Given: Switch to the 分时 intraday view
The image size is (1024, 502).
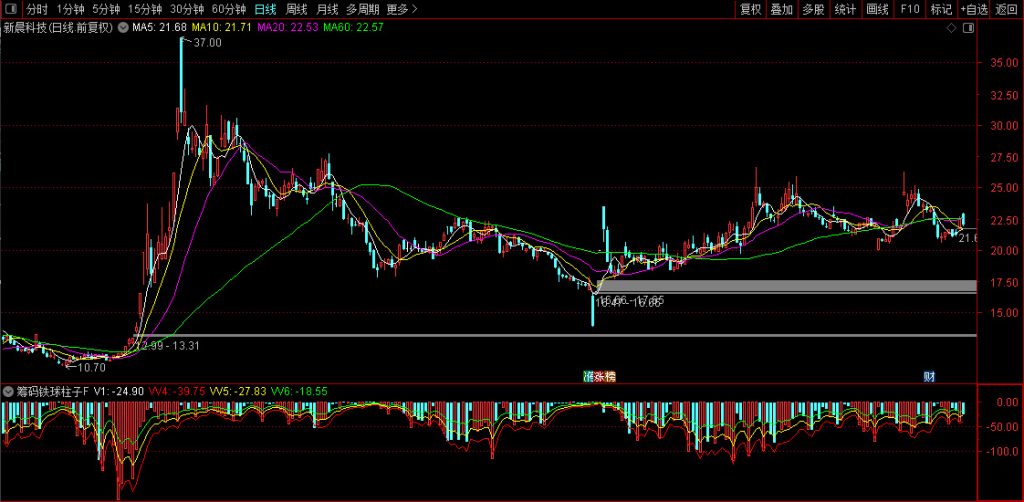Looking at the screenshot, I should point(37,9).
